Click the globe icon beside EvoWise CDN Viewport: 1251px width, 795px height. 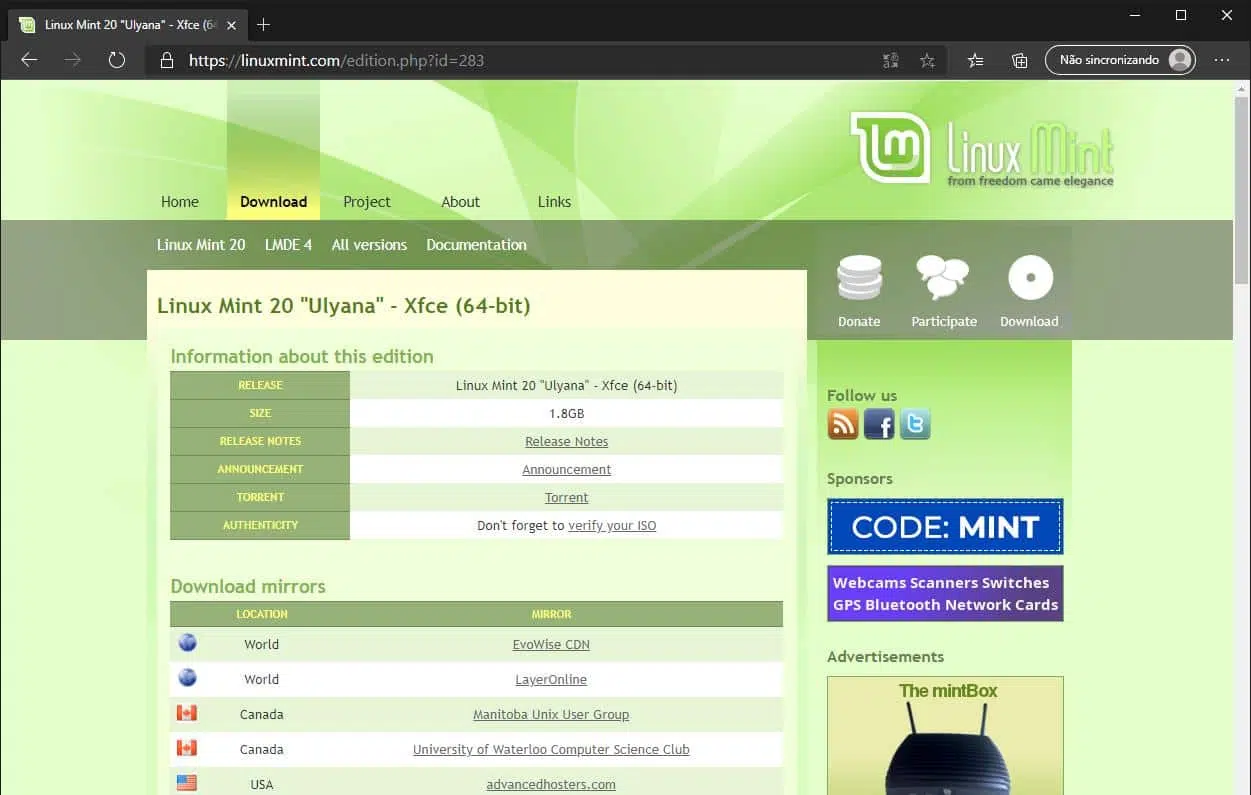[187, 643]
